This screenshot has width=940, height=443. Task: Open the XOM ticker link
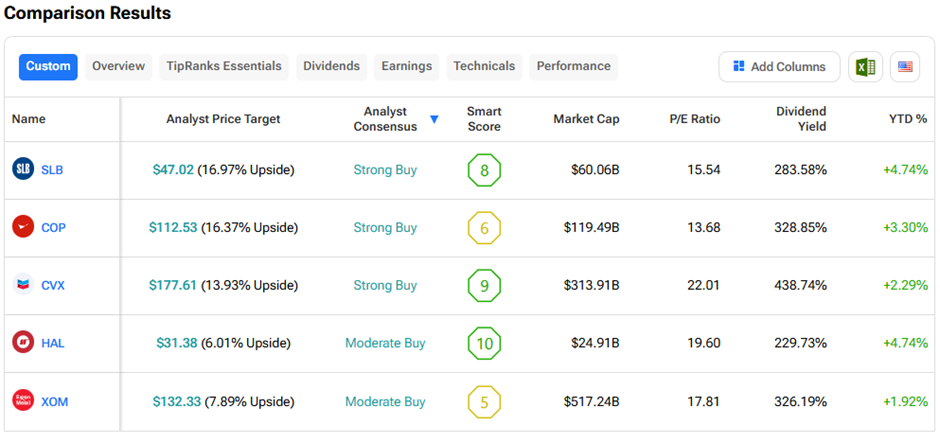coord(54,401)
